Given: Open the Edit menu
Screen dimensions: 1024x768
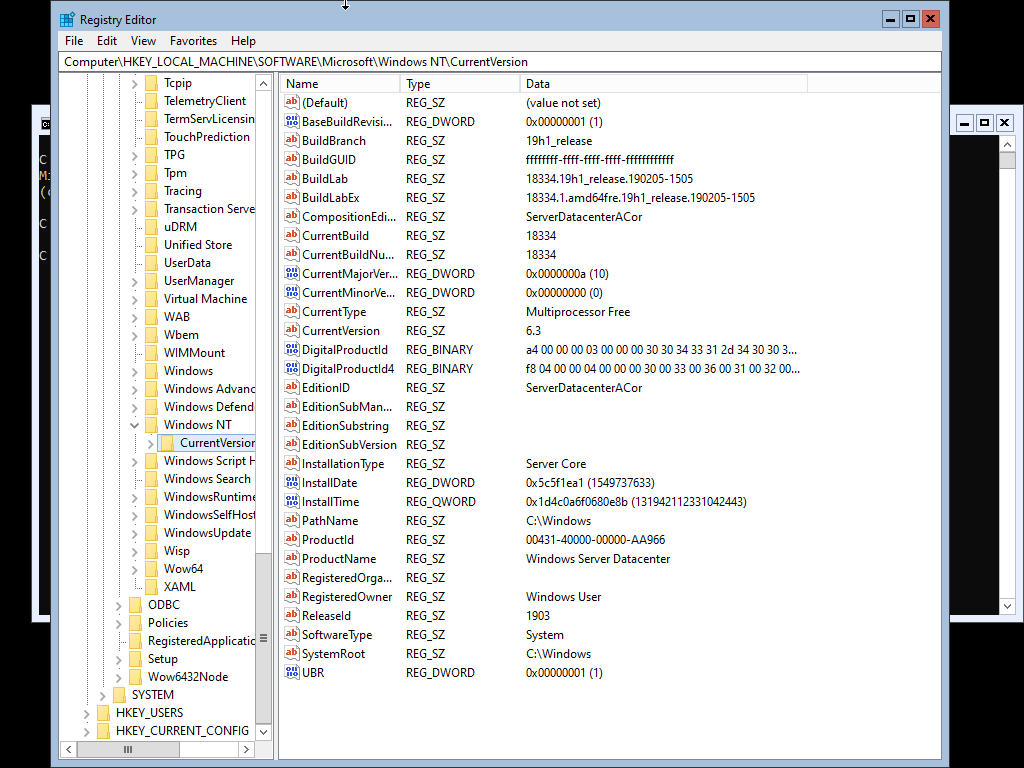Looking at the screenshot, I should click(x=106, y=40).
